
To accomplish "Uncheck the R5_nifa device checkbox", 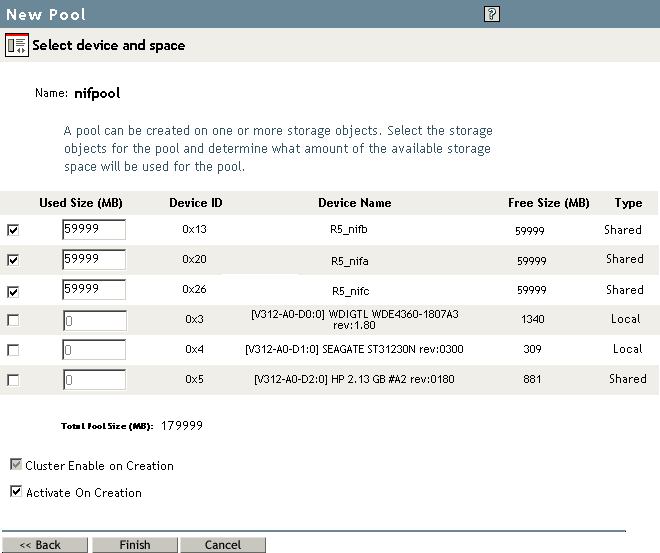I will [13, 260].
